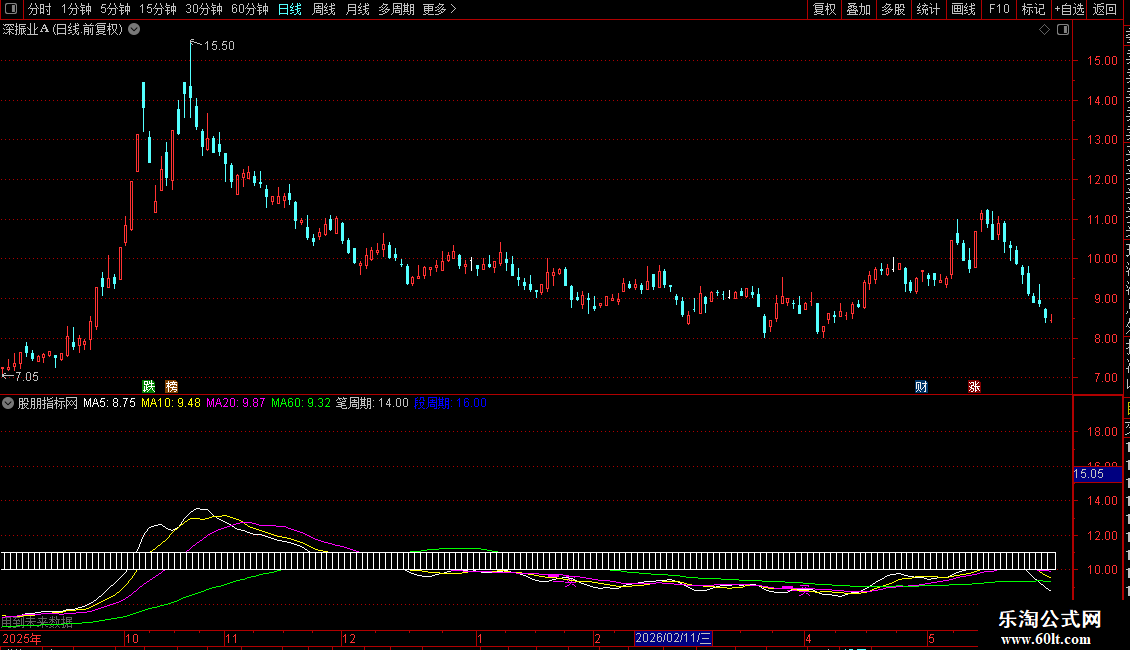The image size is (1130, 650).
Task: Click the 深振业A (日线 前复权) title
Action: (63, 29)
